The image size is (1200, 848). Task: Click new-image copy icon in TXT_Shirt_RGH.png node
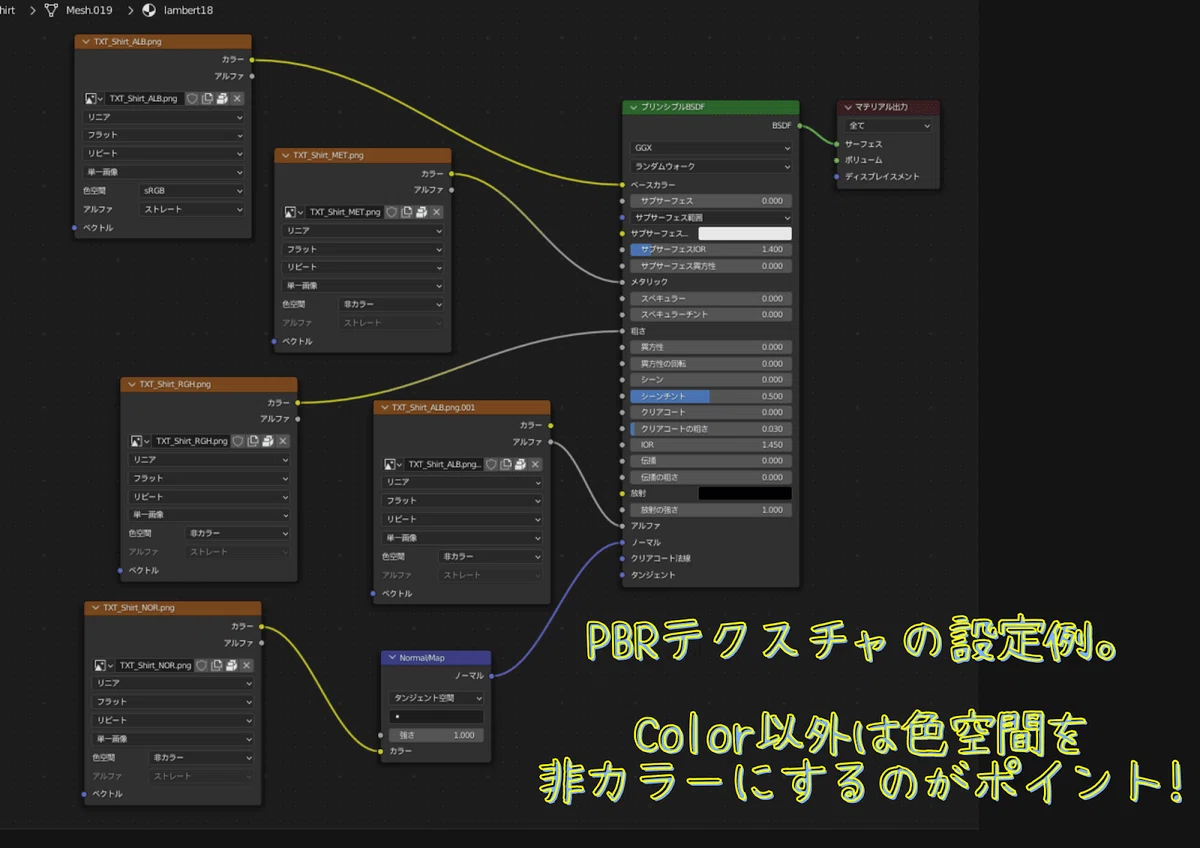pyautogui.click(x=253, y=441)
